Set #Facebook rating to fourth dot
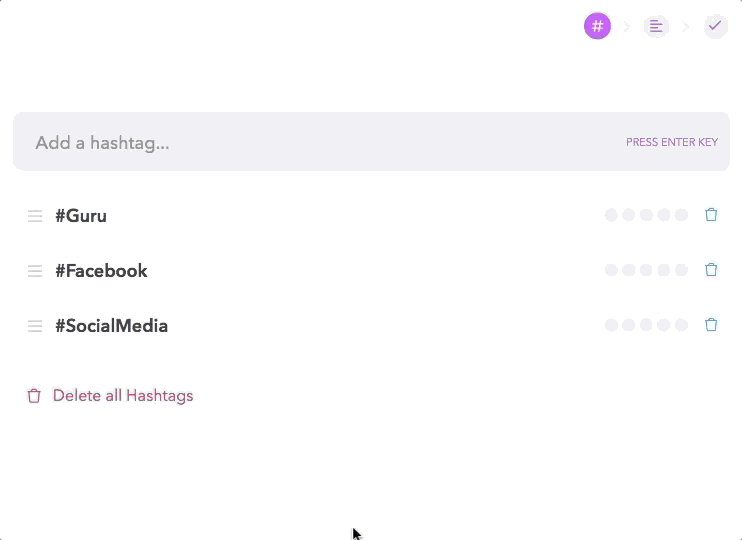Image resolution: width=742 pixels, height=540 pixels. [x=663, y=270]
